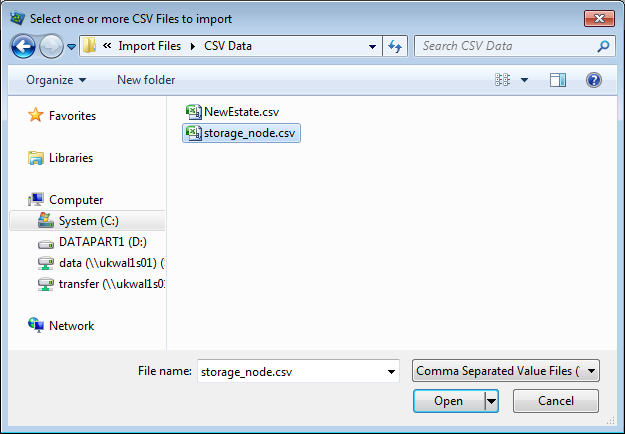Open the Help question mark icon
The height and width of the screenshot is (434, 625).
[593, 80]
